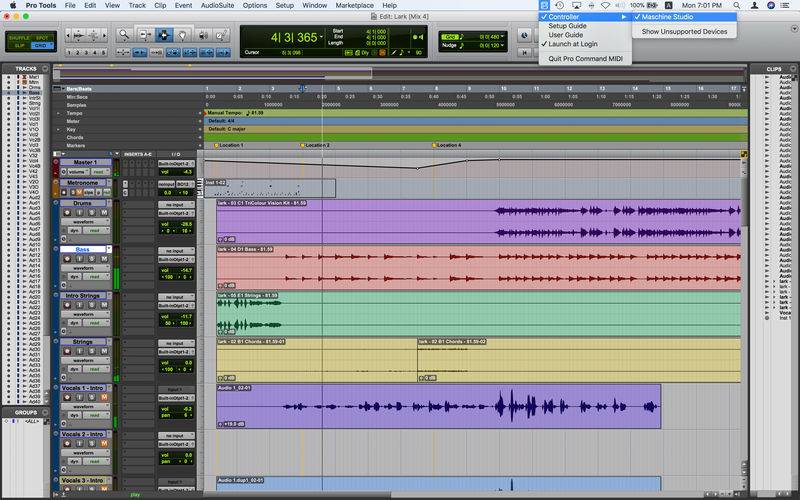Choose Show Unsupported Devices menu item
This screenshot has height=500, width=800.
(685, 32)
